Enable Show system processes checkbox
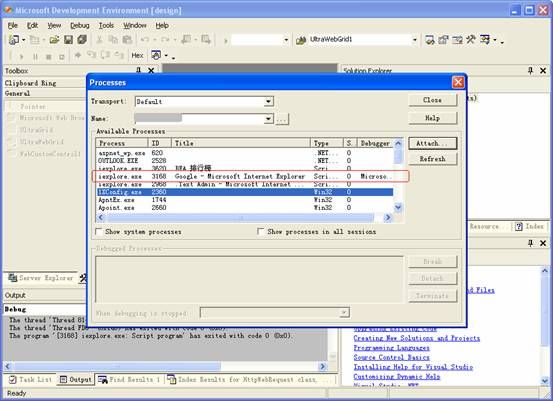This screenshot has width=553, height=401. 99,232
